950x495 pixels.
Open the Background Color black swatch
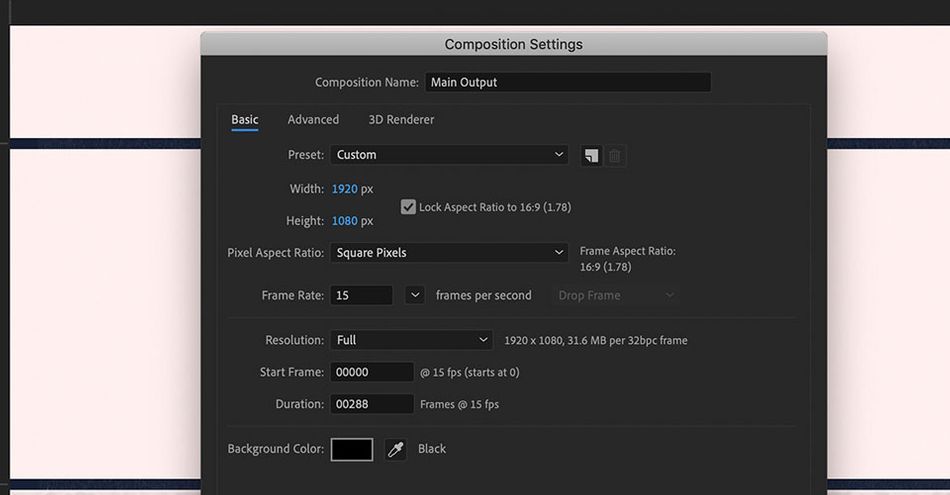pyautogui.click(x=352, y=450)
